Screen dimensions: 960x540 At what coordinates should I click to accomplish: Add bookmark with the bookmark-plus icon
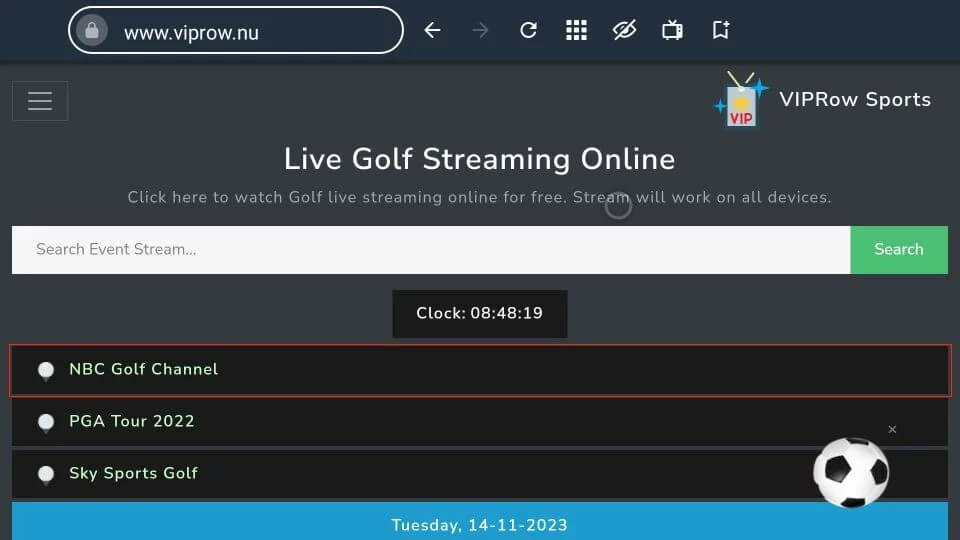[x=721, y=30]
